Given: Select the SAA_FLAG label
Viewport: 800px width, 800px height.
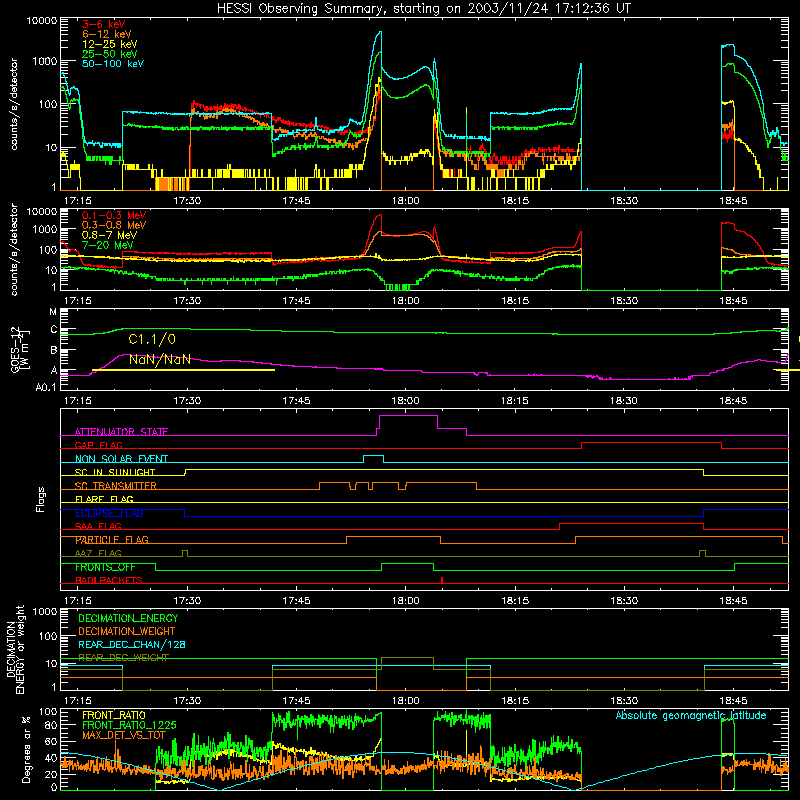Looking at the screenshot, I should tap(98, 526).
